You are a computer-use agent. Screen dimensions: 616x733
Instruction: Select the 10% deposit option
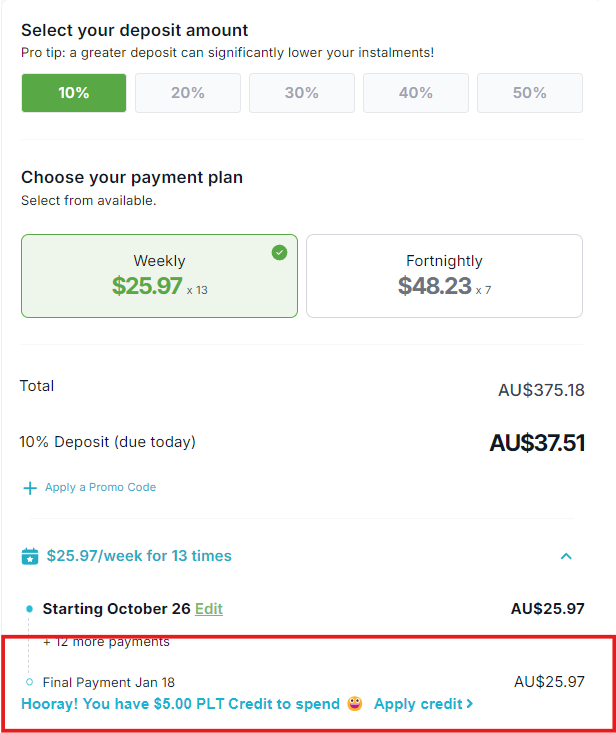[x=74, y=93]
